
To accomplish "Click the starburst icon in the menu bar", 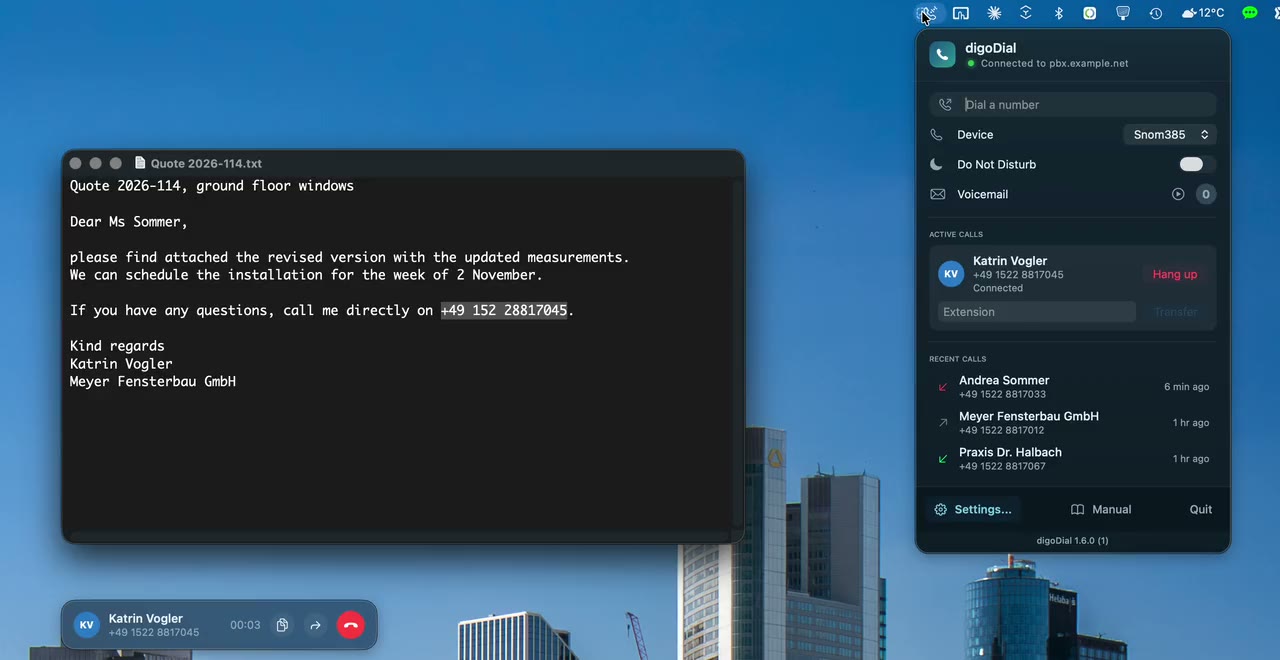I will pyautogui.click(x=994, y=13).
